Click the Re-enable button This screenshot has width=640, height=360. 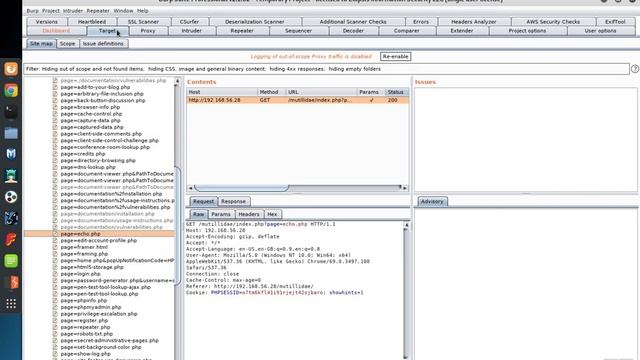pyautogui.click(x=396, y=57)
